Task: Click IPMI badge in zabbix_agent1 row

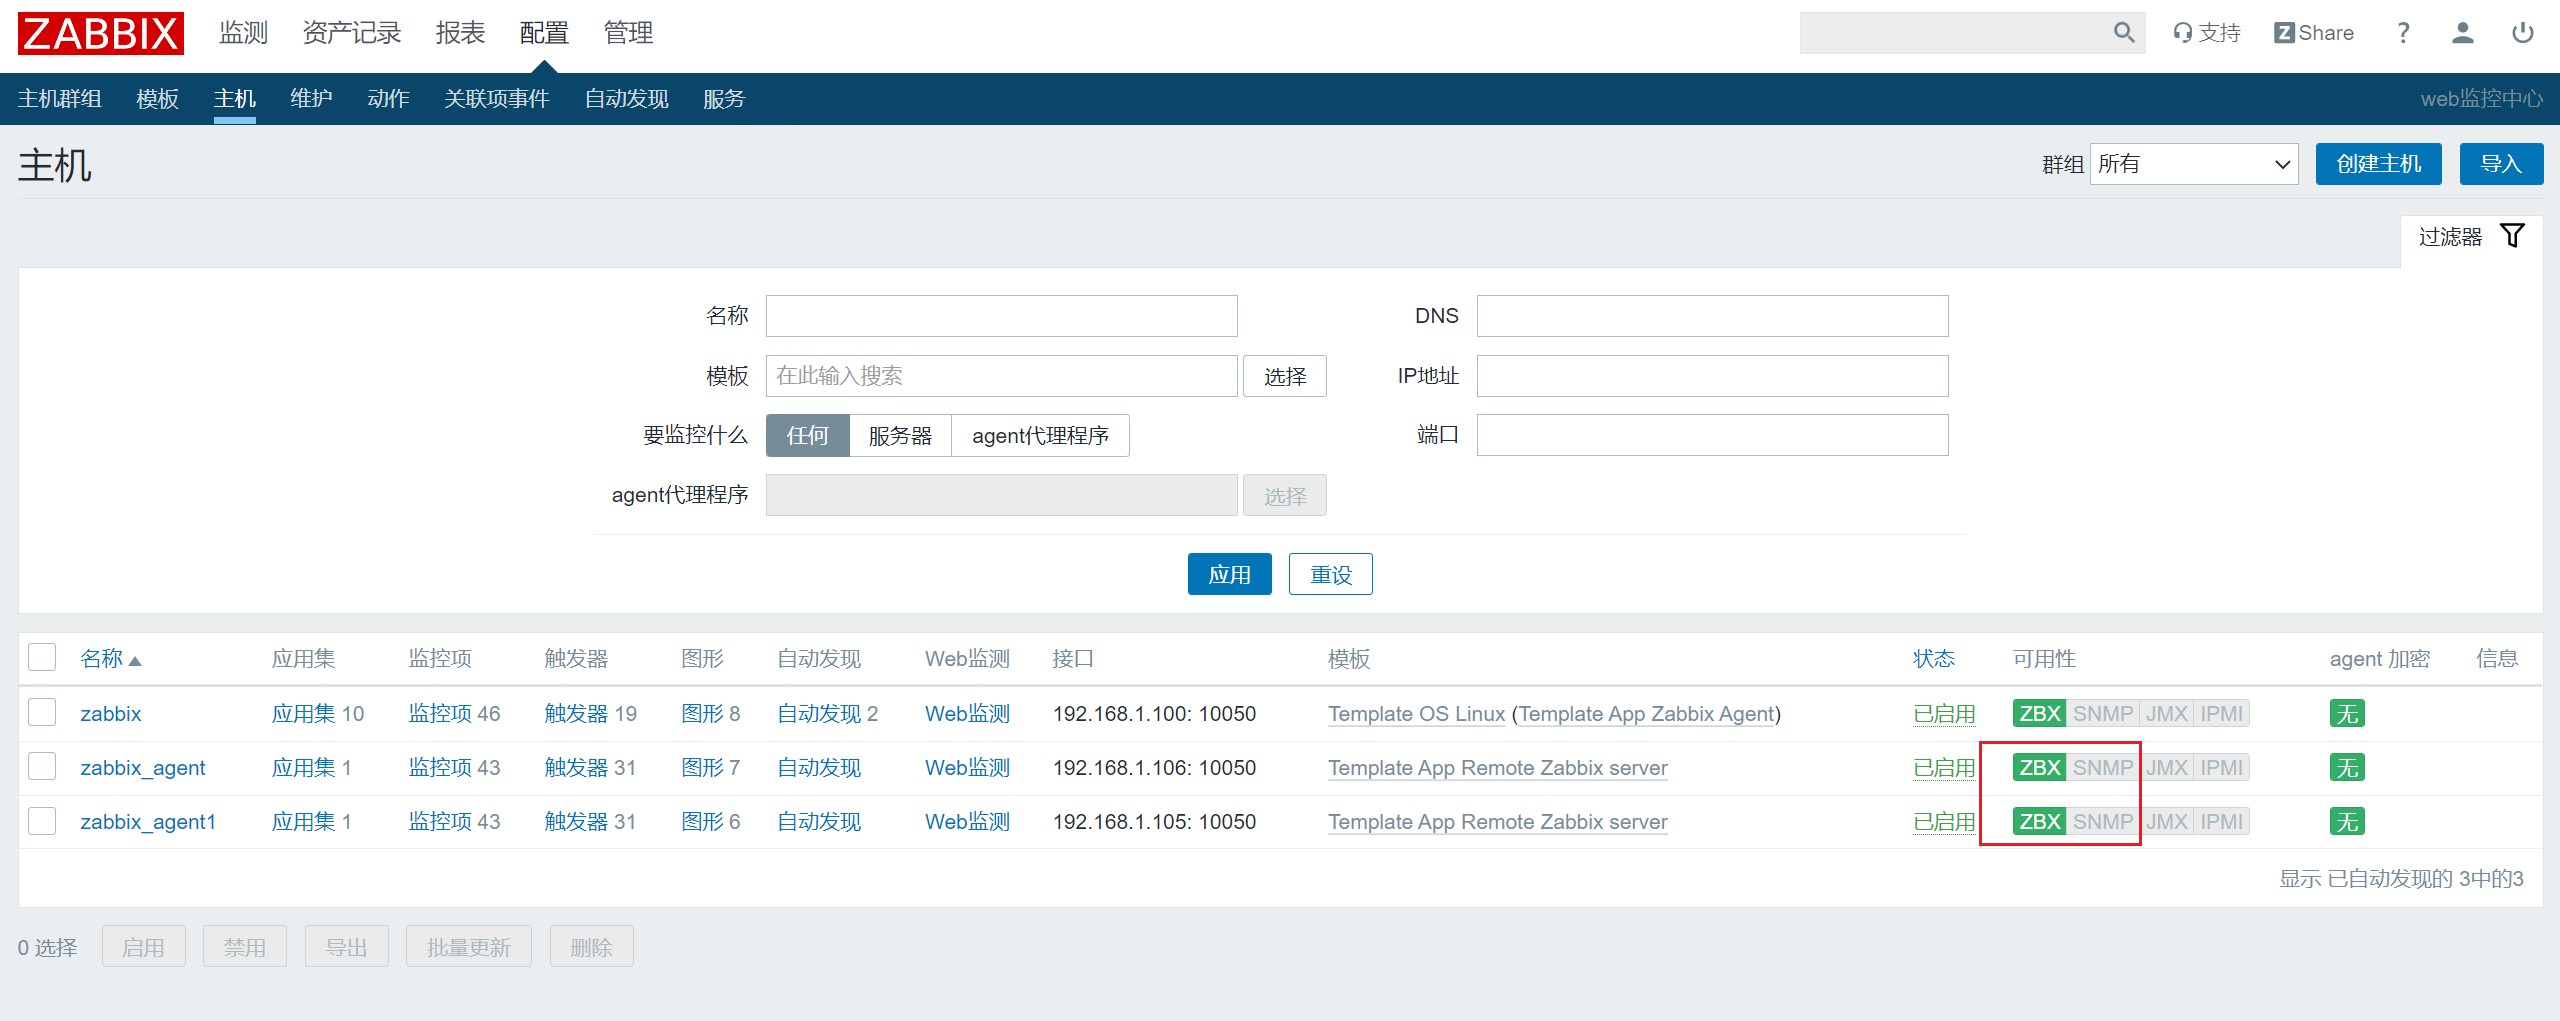Action: (x=2222, y=822)
